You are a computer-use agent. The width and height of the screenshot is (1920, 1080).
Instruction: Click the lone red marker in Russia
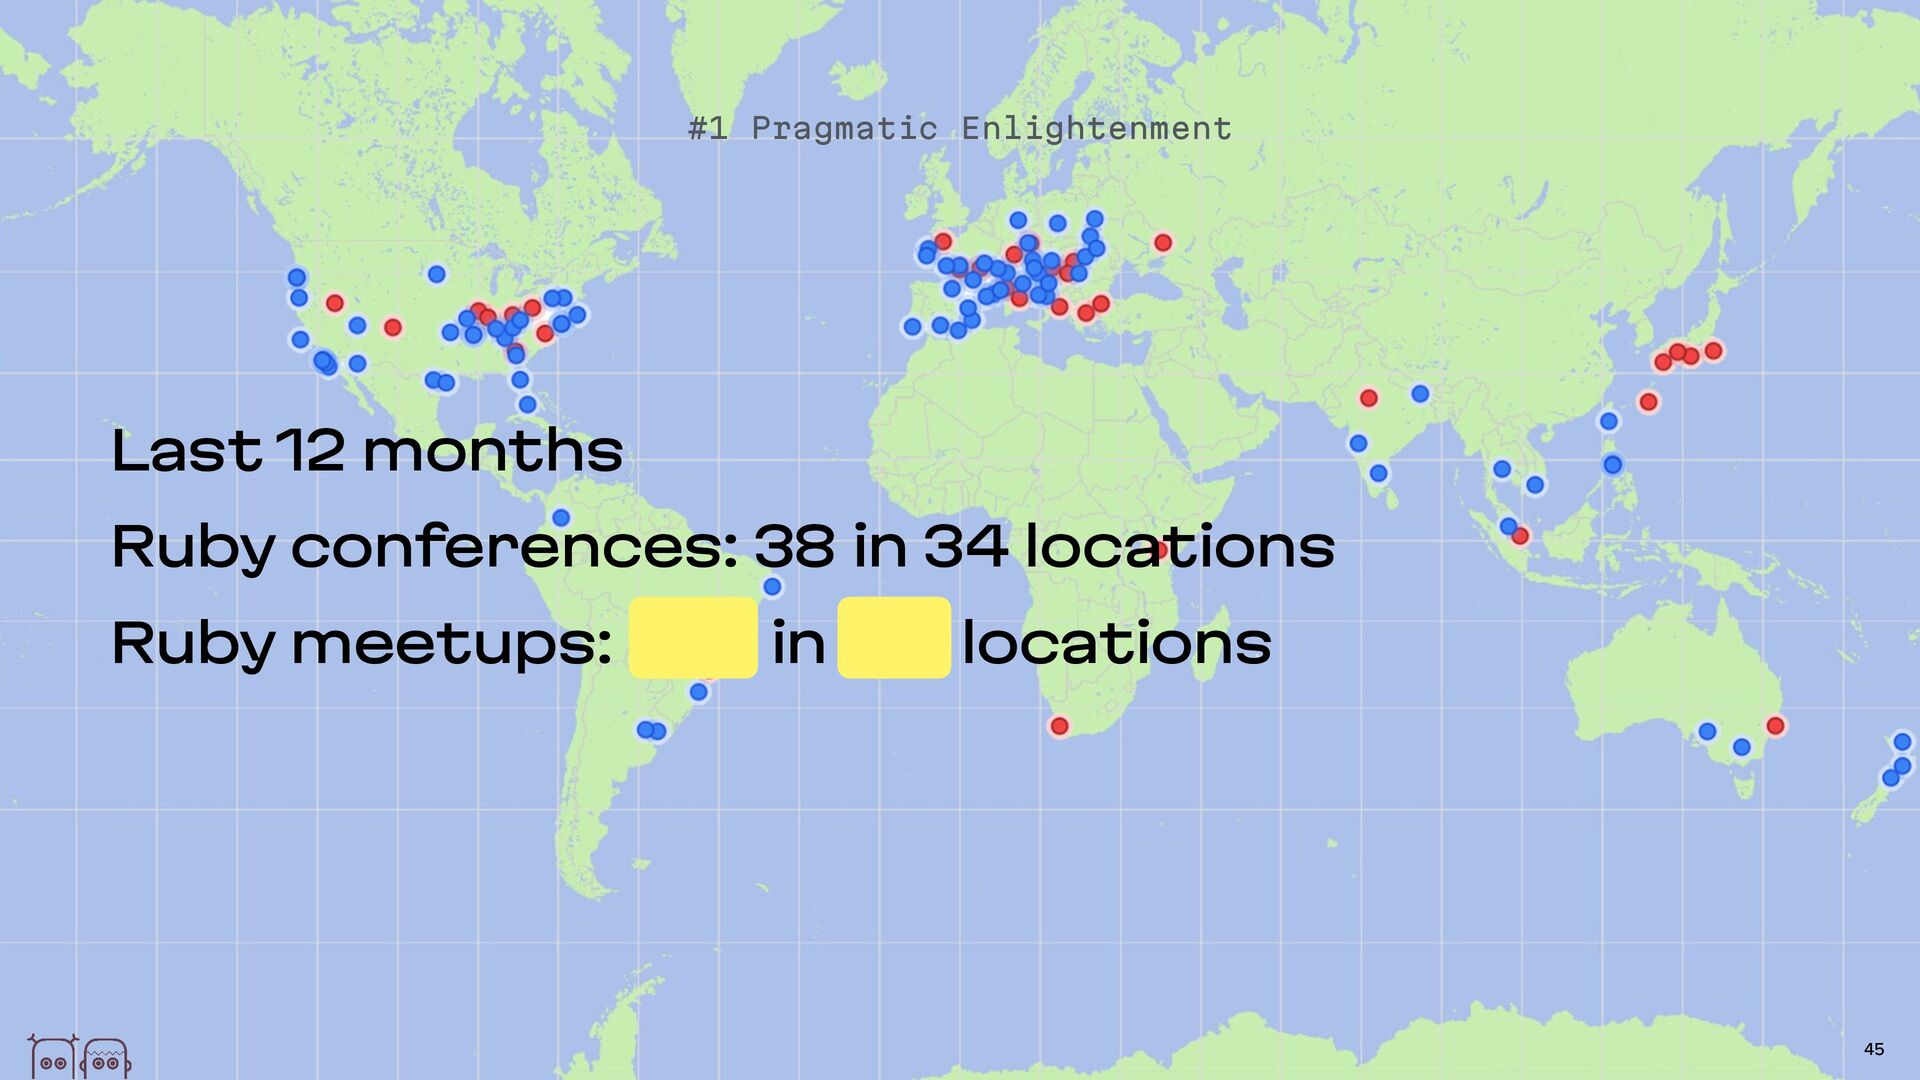pos(1162,243)
